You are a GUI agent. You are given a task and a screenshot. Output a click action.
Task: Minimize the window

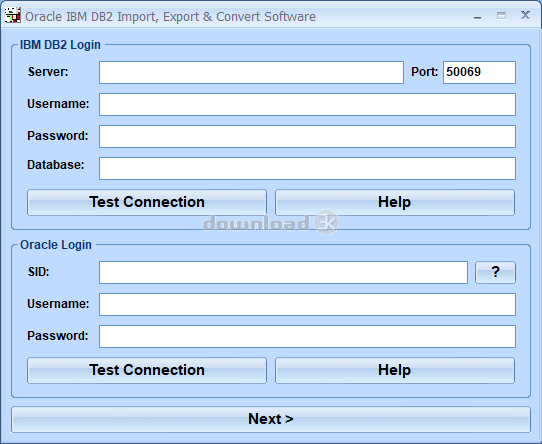[x=477, y=16]
